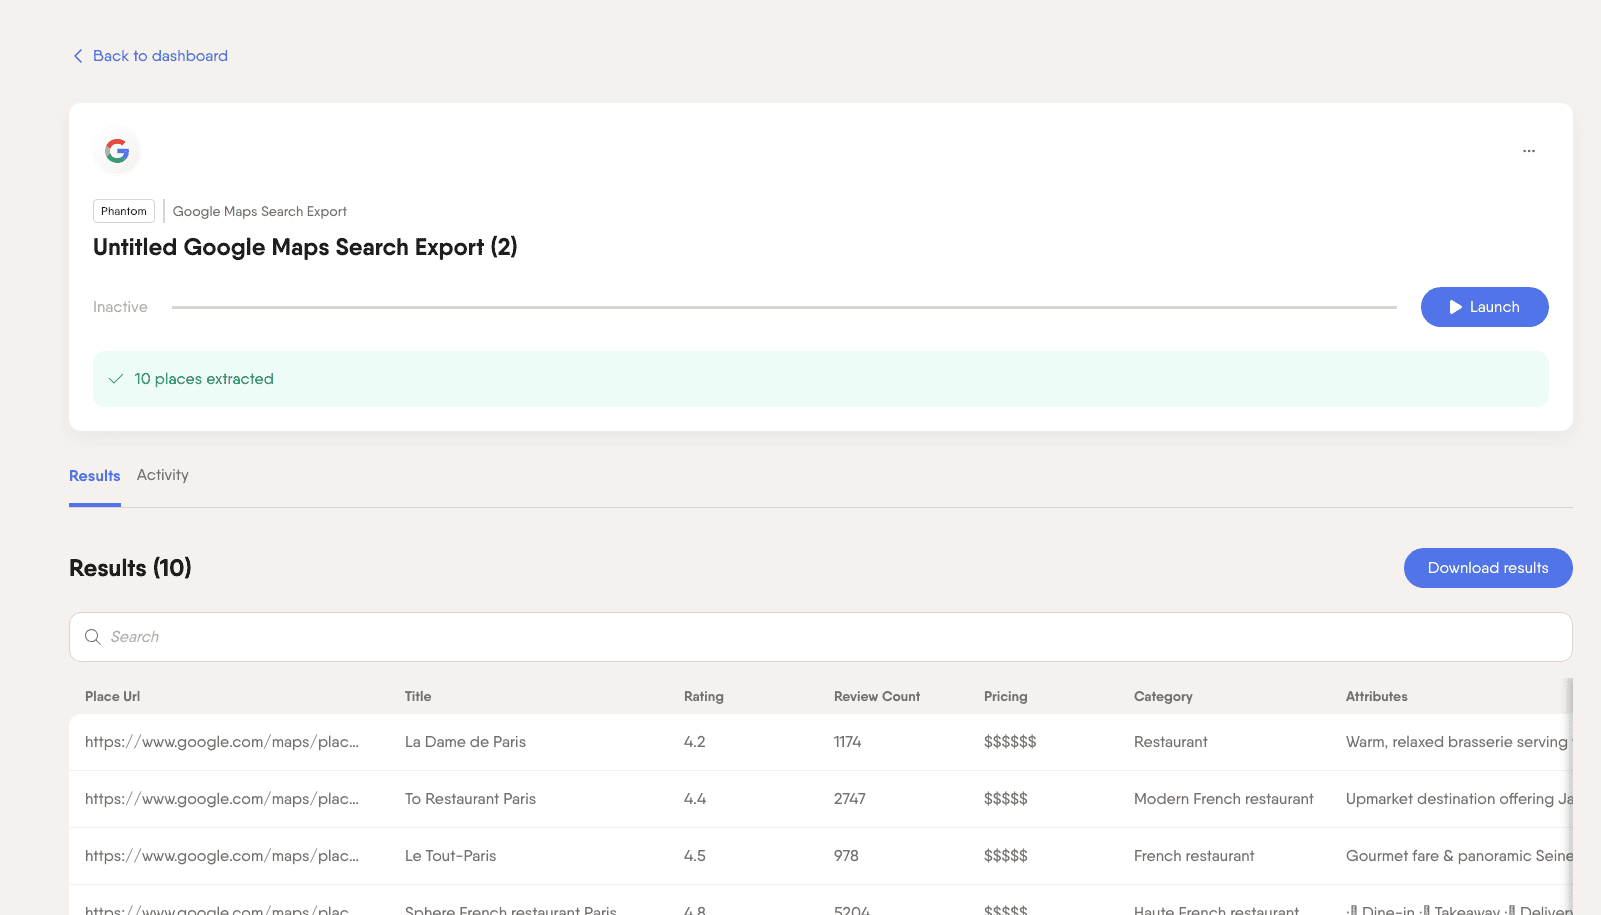Select the To Restaurant Paris title
The height and width of the screenshot is (915, 1601).
coord(470,799)
